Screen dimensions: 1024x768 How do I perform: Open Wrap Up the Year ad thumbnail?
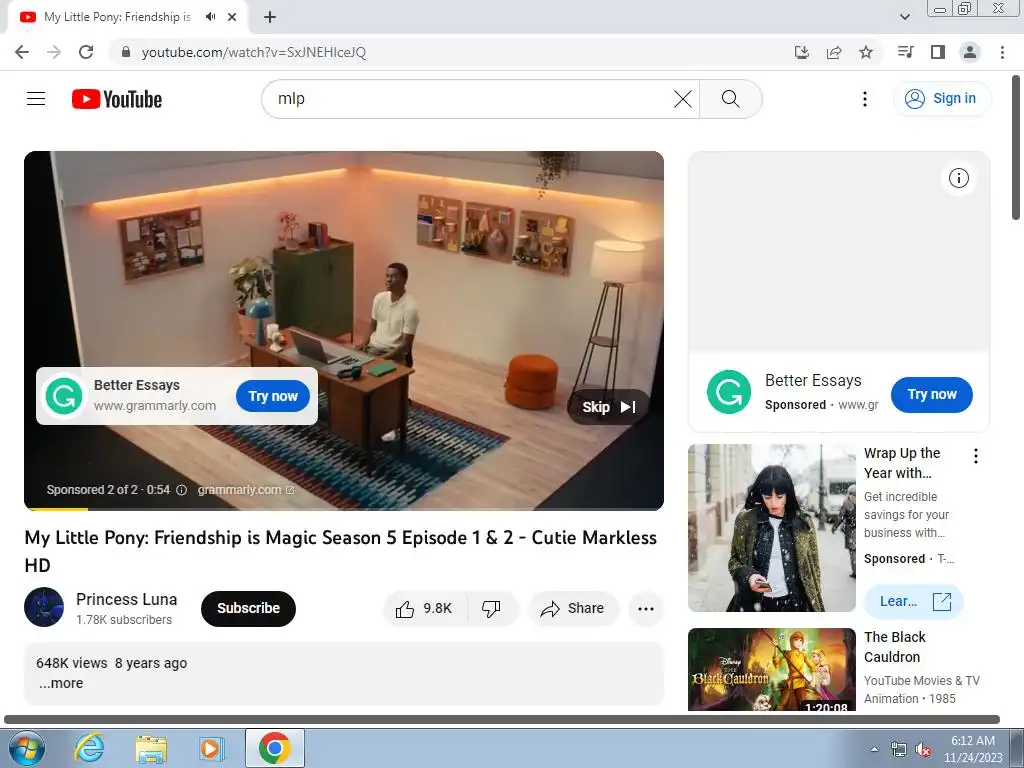point(771,528)
